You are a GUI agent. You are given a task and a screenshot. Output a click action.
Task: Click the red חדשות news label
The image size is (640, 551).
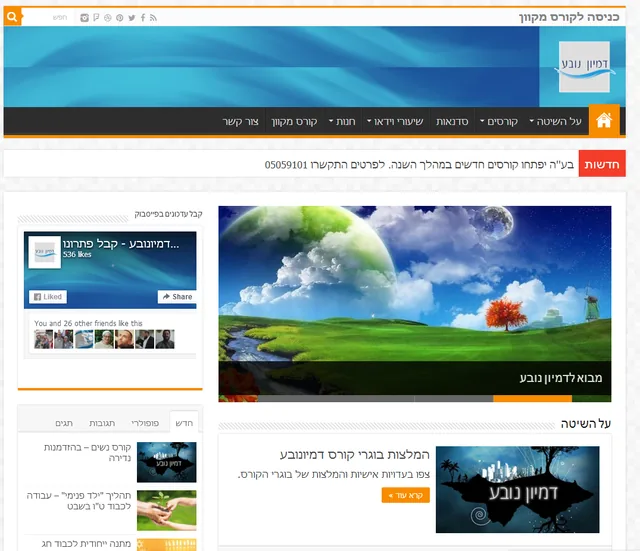pos(602,164)
